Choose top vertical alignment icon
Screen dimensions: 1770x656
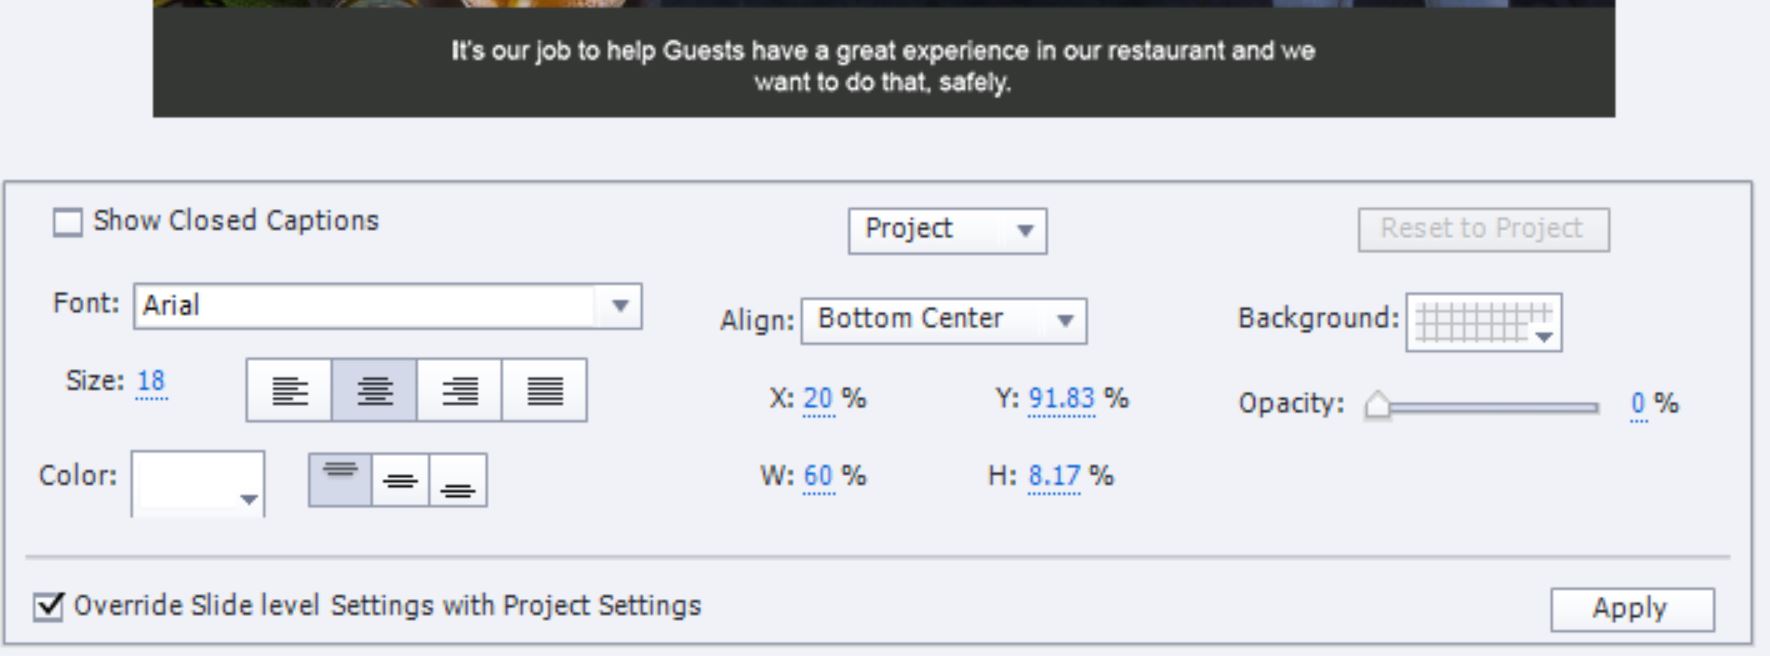[x=340, y=480]
